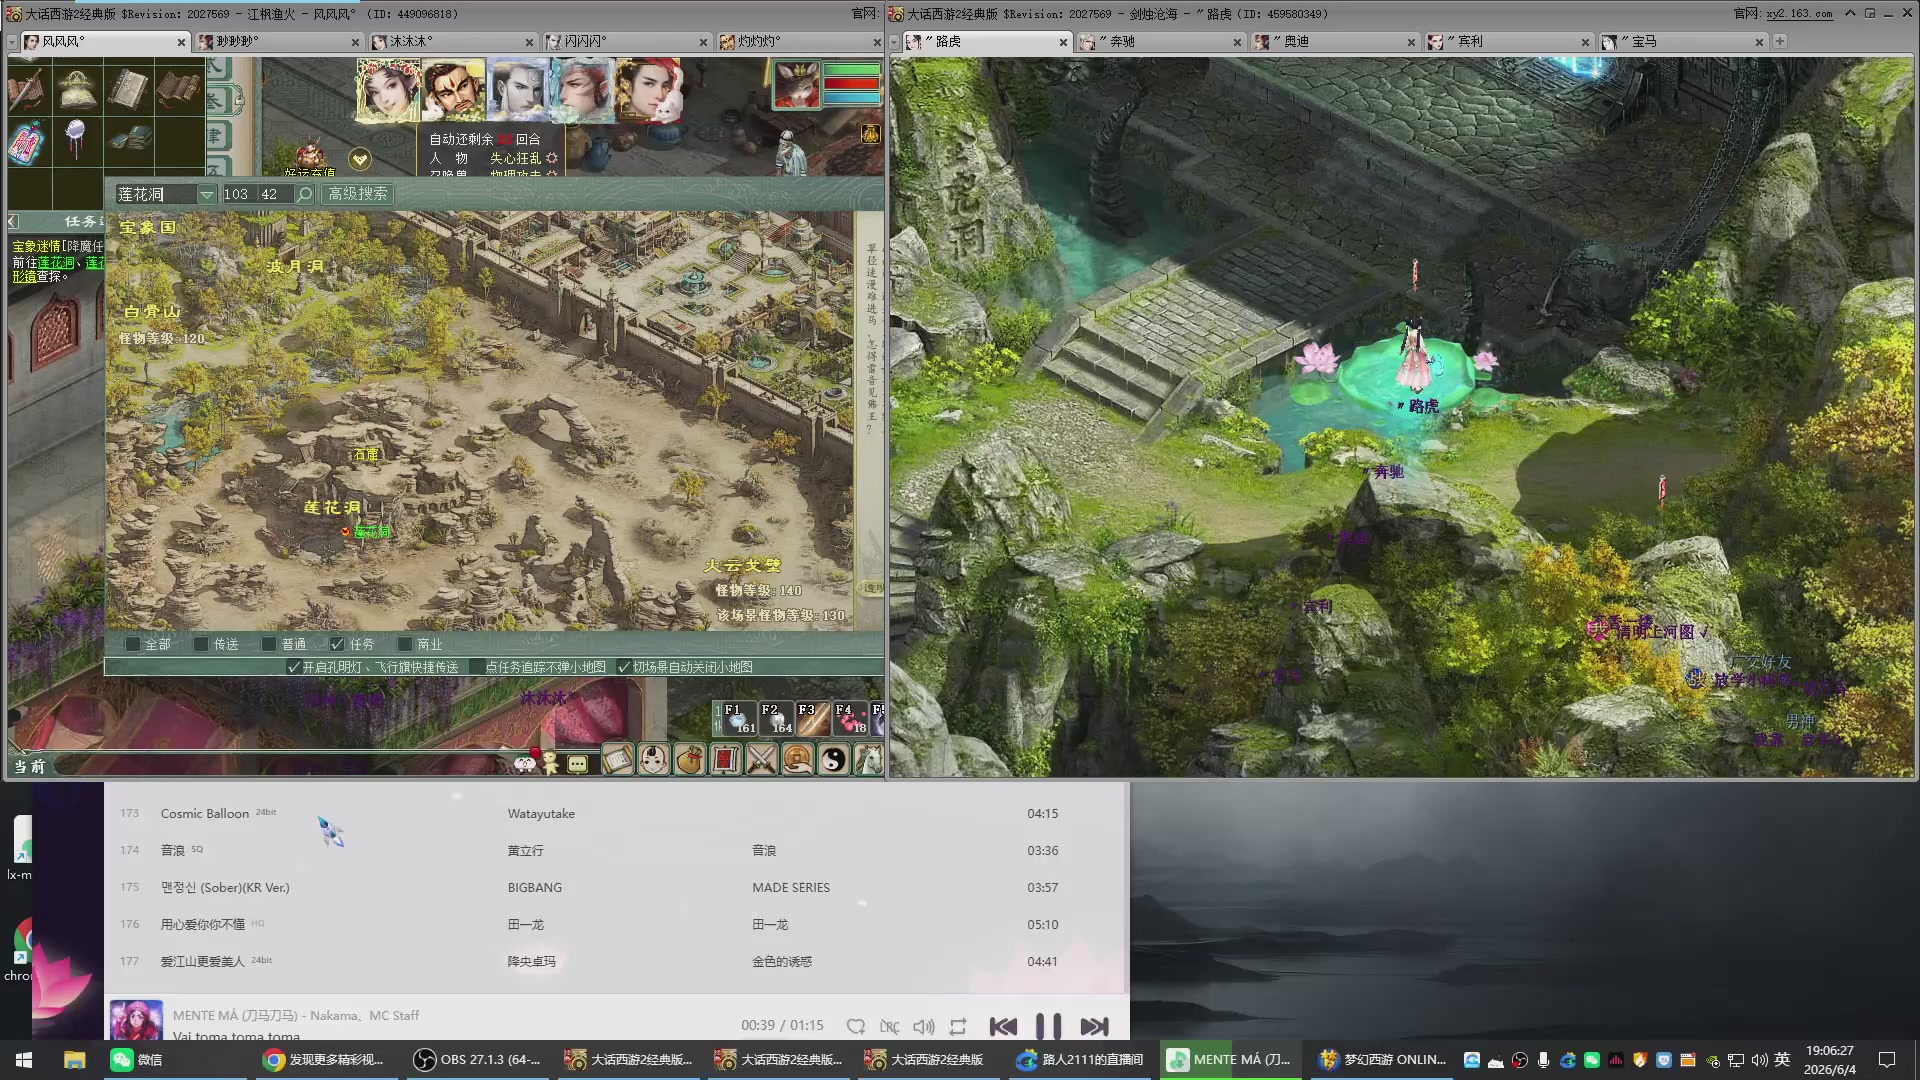
Task: Open the character baby-face icon in game toolbar
Action: 654,760
